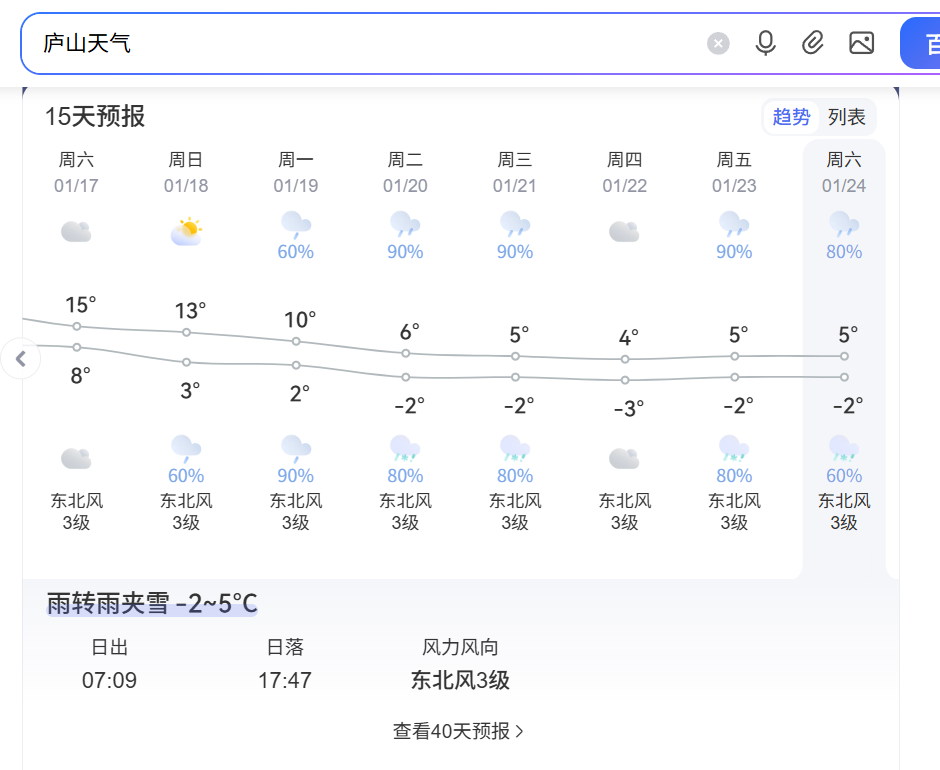Select the 周六 01/24 forecast column
The image size is (940, 770).
coord(844,172)
